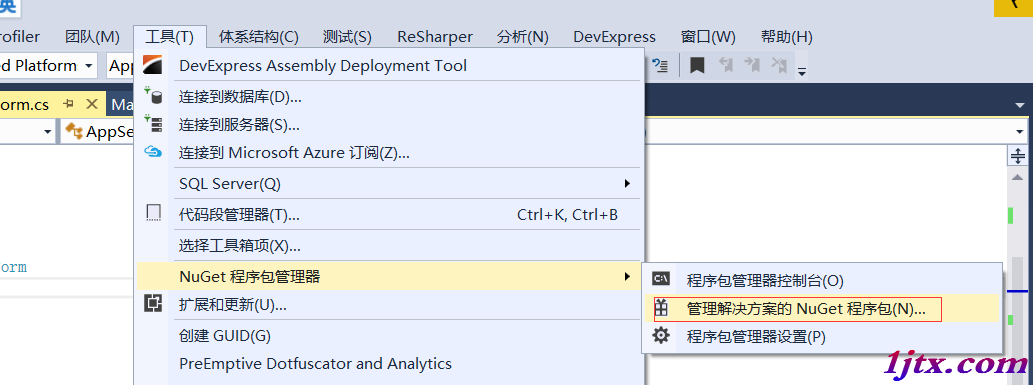Click the package manager console icon
Screen dimensions: 1033x385
(x=661, y=279)
